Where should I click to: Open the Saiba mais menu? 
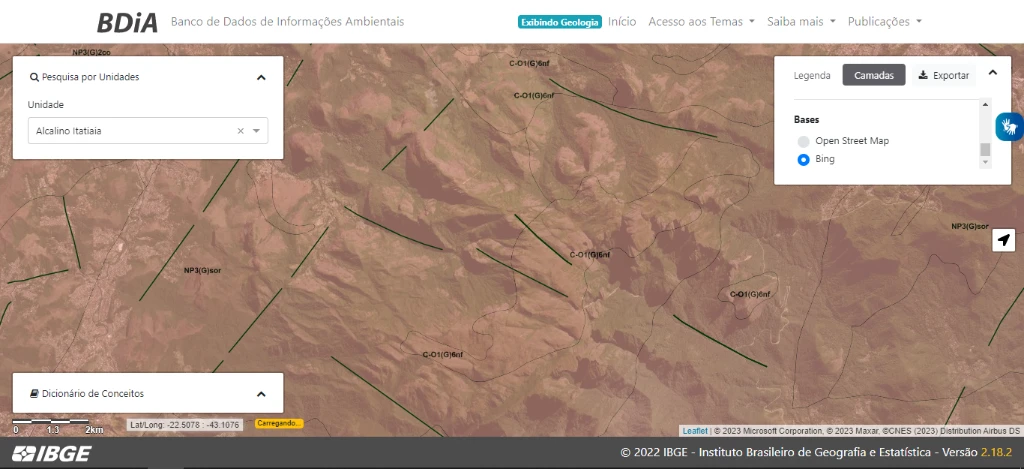click(x=801, y=22)
